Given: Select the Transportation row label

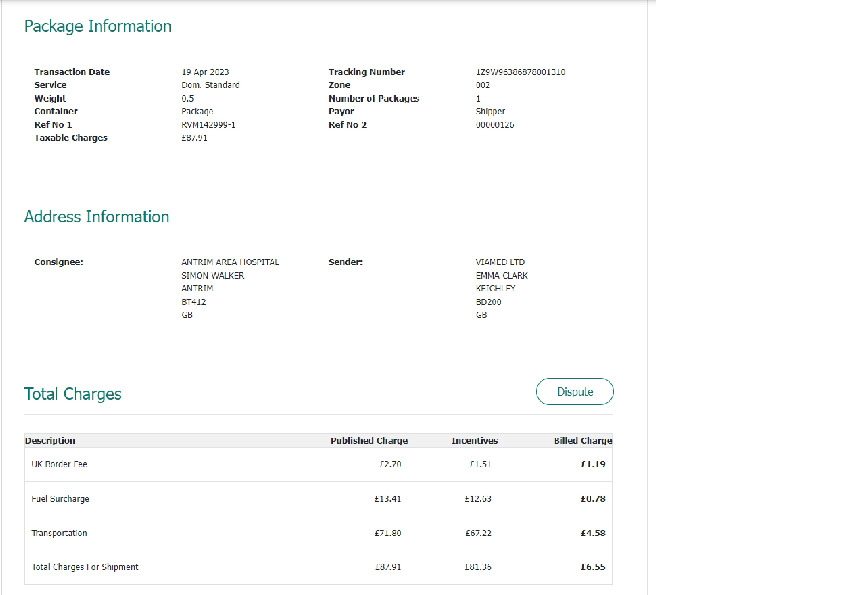Looking at the screenshot, I should coord(59,533).
